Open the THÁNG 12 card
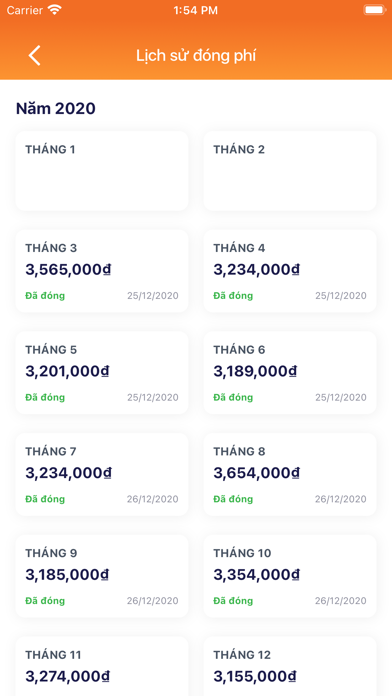This screenshot has height=696, width=392. click(x=290, y=666)
